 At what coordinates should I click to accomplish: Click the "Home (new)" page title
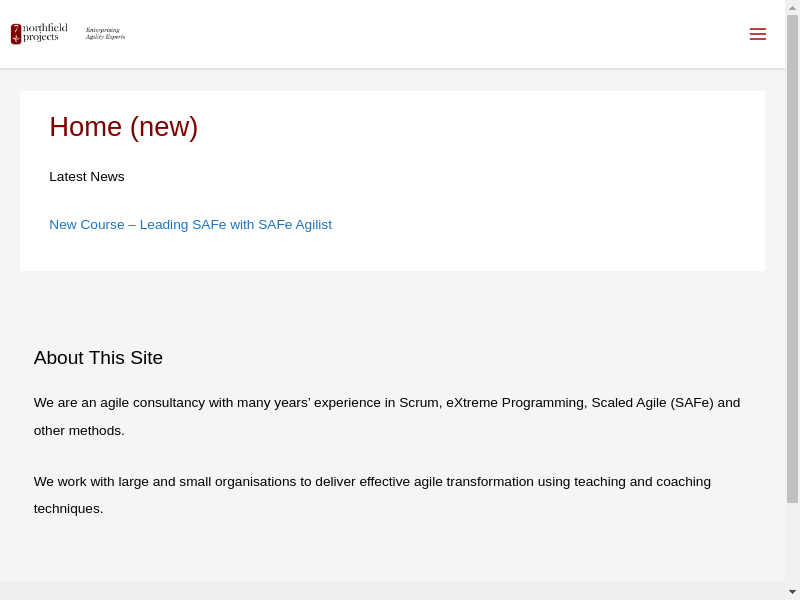(123, 127)
